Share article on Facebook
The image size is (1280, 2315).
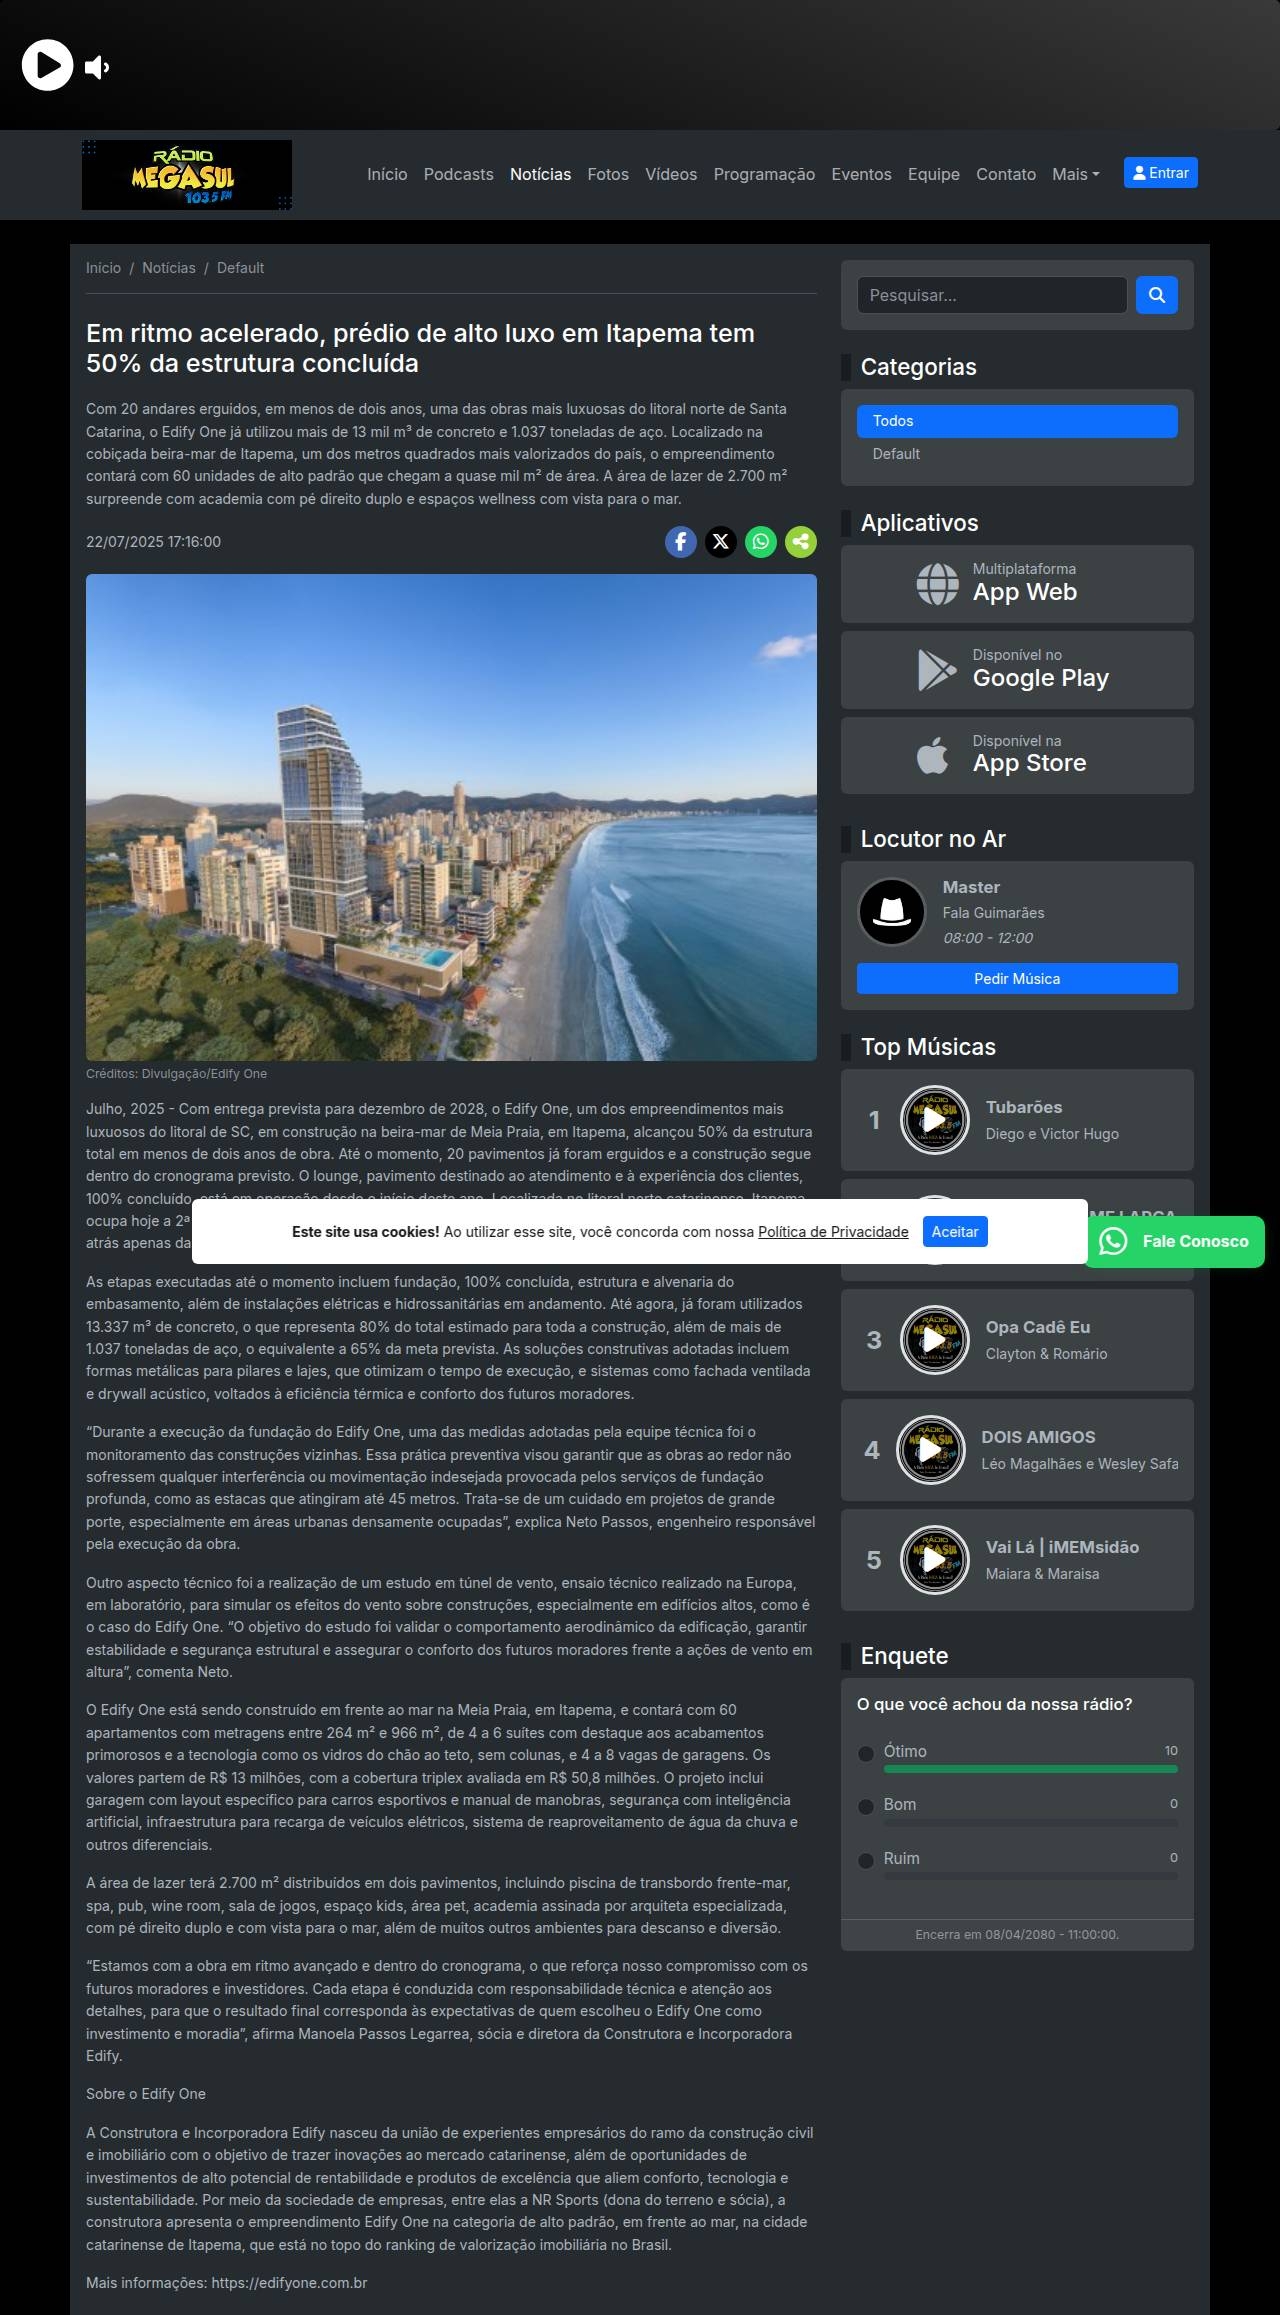point(680,542)
